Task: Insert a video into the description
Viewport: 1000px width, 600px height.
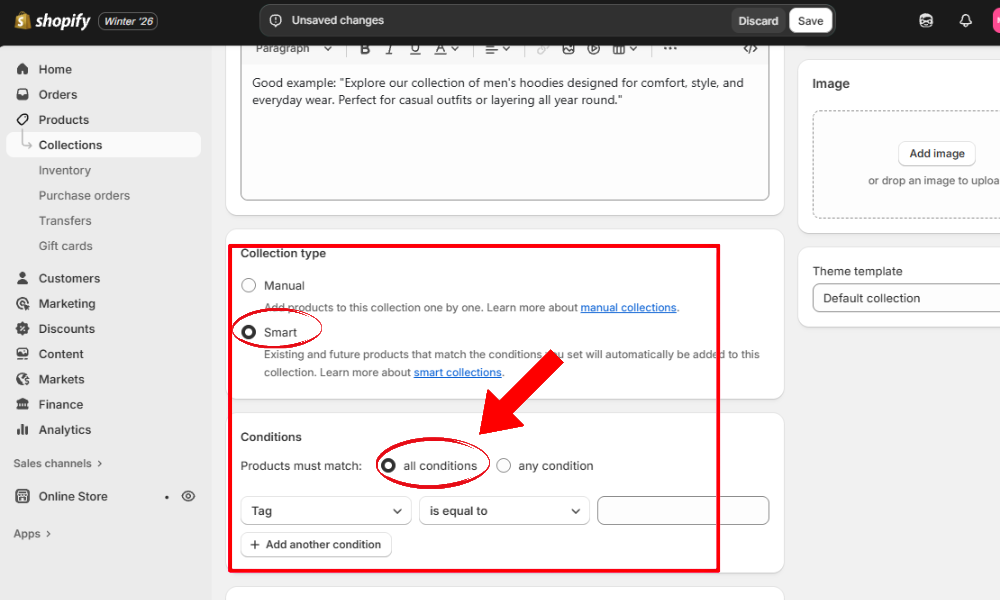Action: point(594,48)
